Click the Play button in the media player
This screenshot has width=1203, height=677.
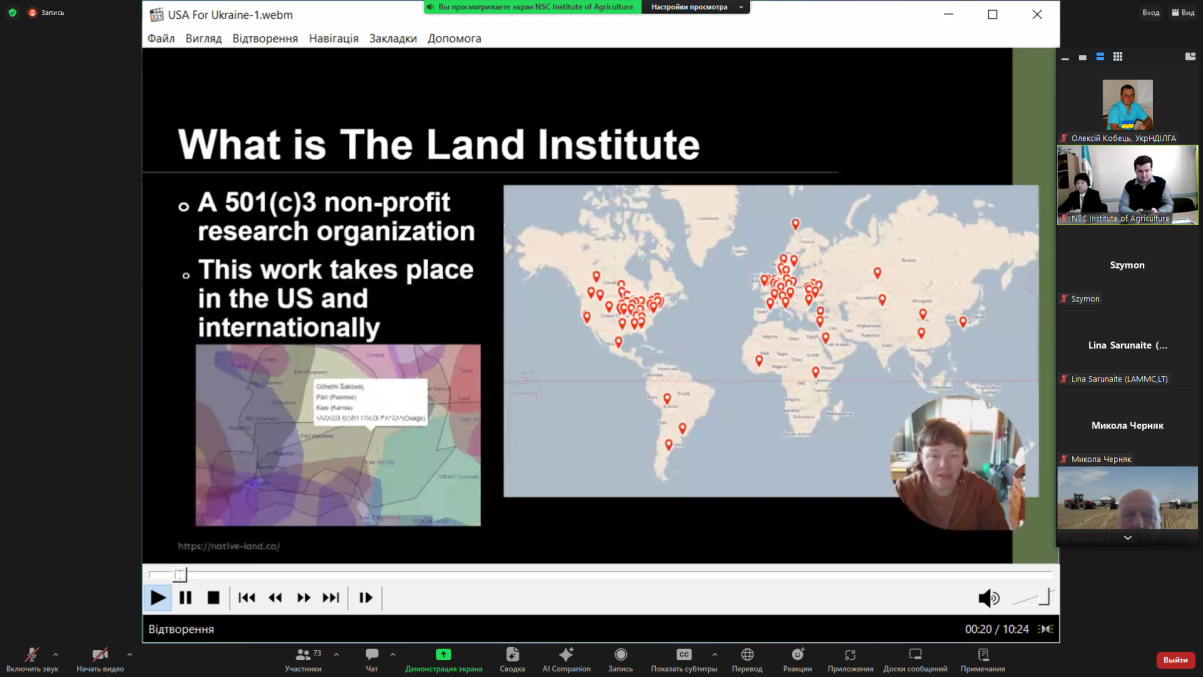click(158, 598)
